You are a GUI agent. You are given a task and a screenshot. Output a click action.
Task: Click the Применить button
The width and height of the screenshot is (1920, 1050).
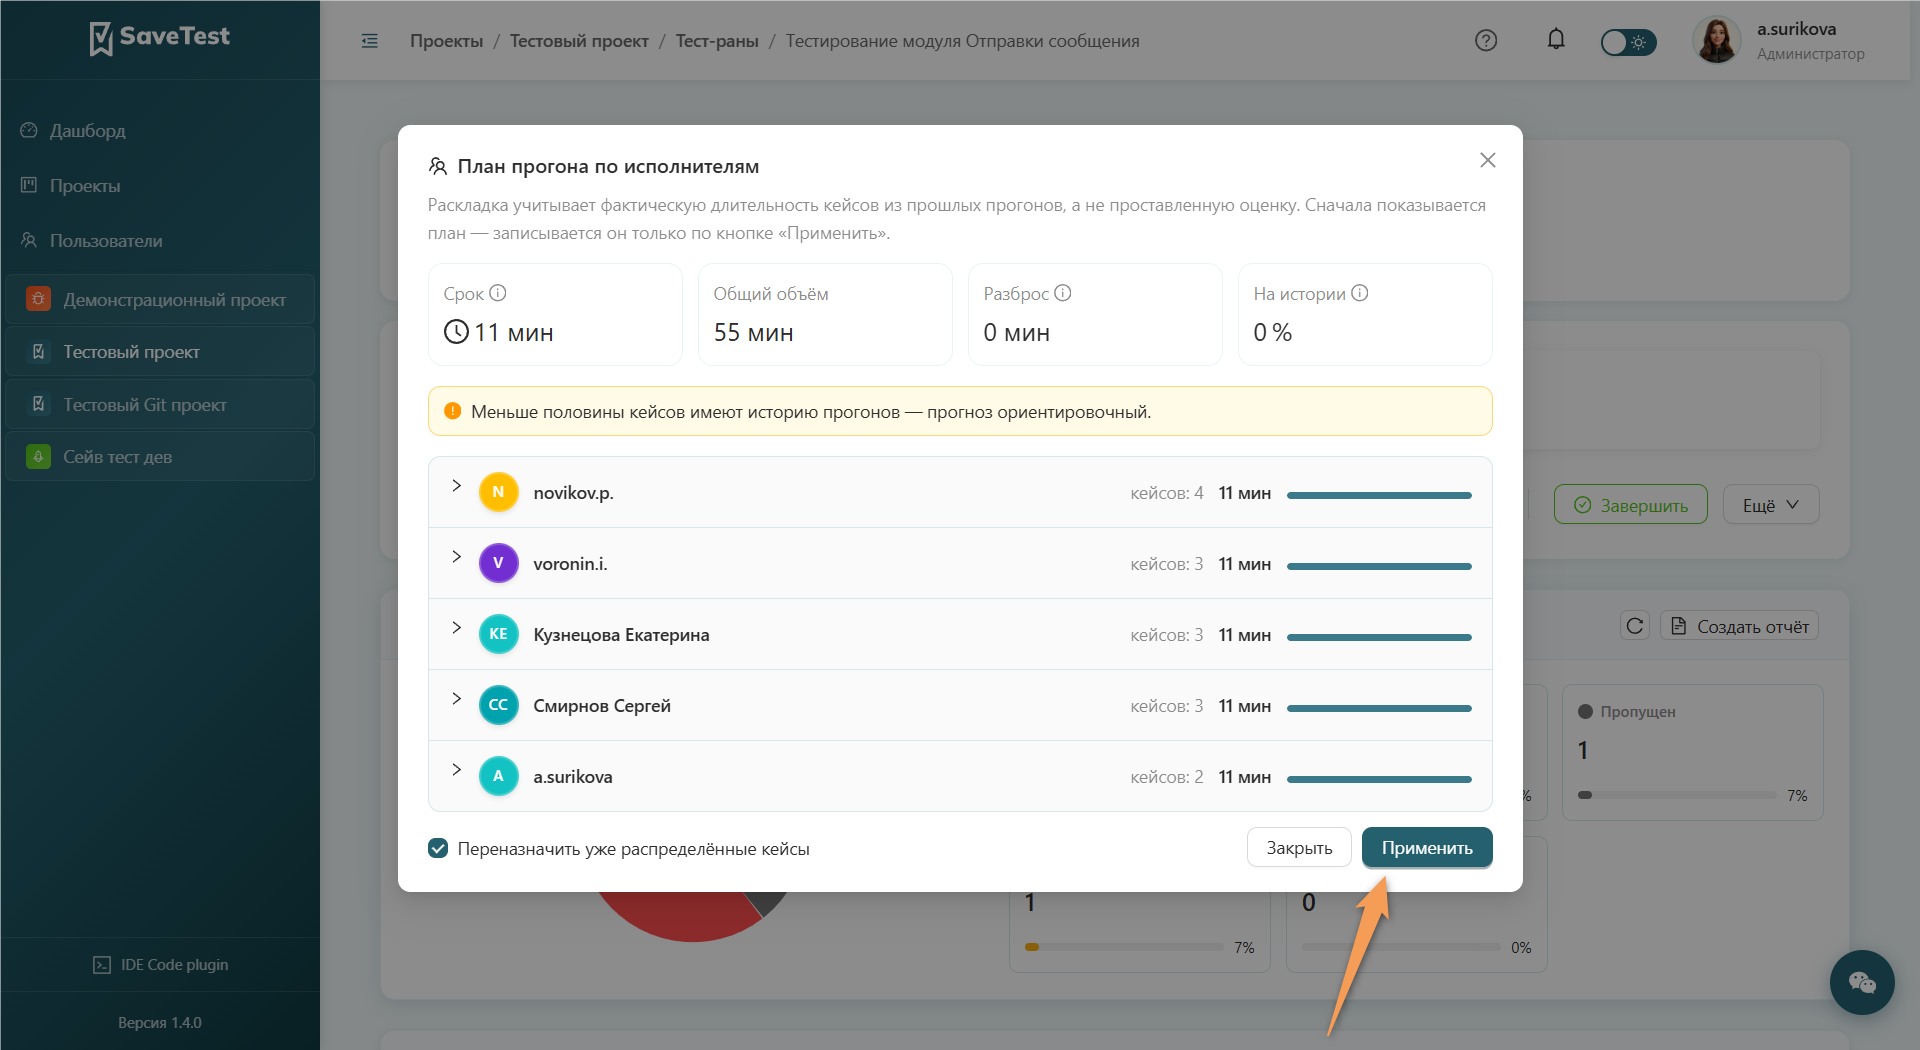click(x=1427, y=848)
